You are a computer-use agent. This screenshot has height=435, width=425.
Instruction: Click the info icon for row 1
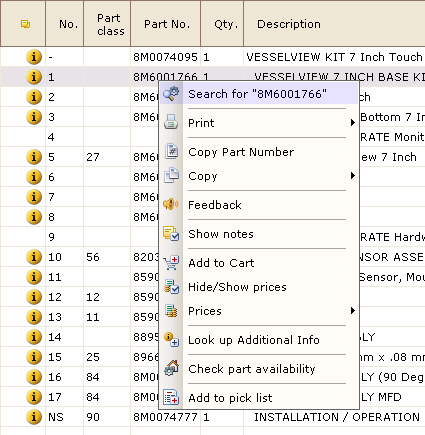34,77
